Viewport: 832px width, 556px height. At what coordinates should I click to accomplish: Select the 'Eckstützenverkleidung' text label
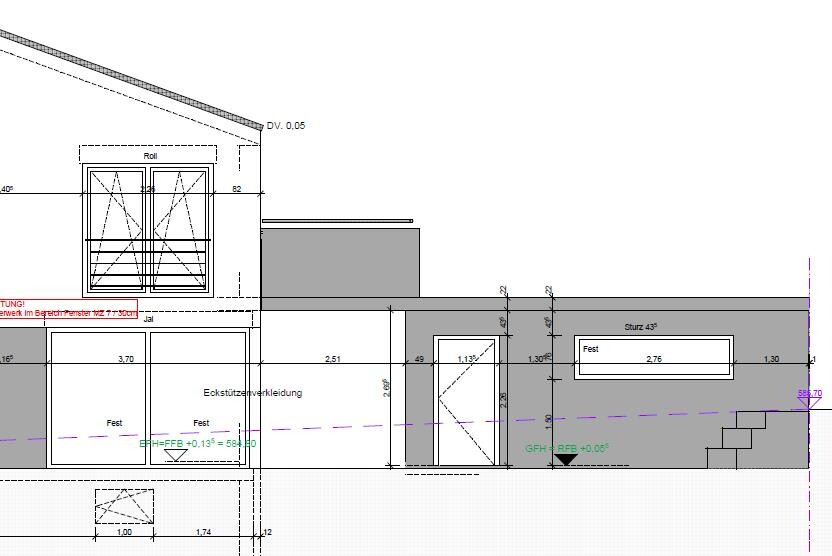252,393
